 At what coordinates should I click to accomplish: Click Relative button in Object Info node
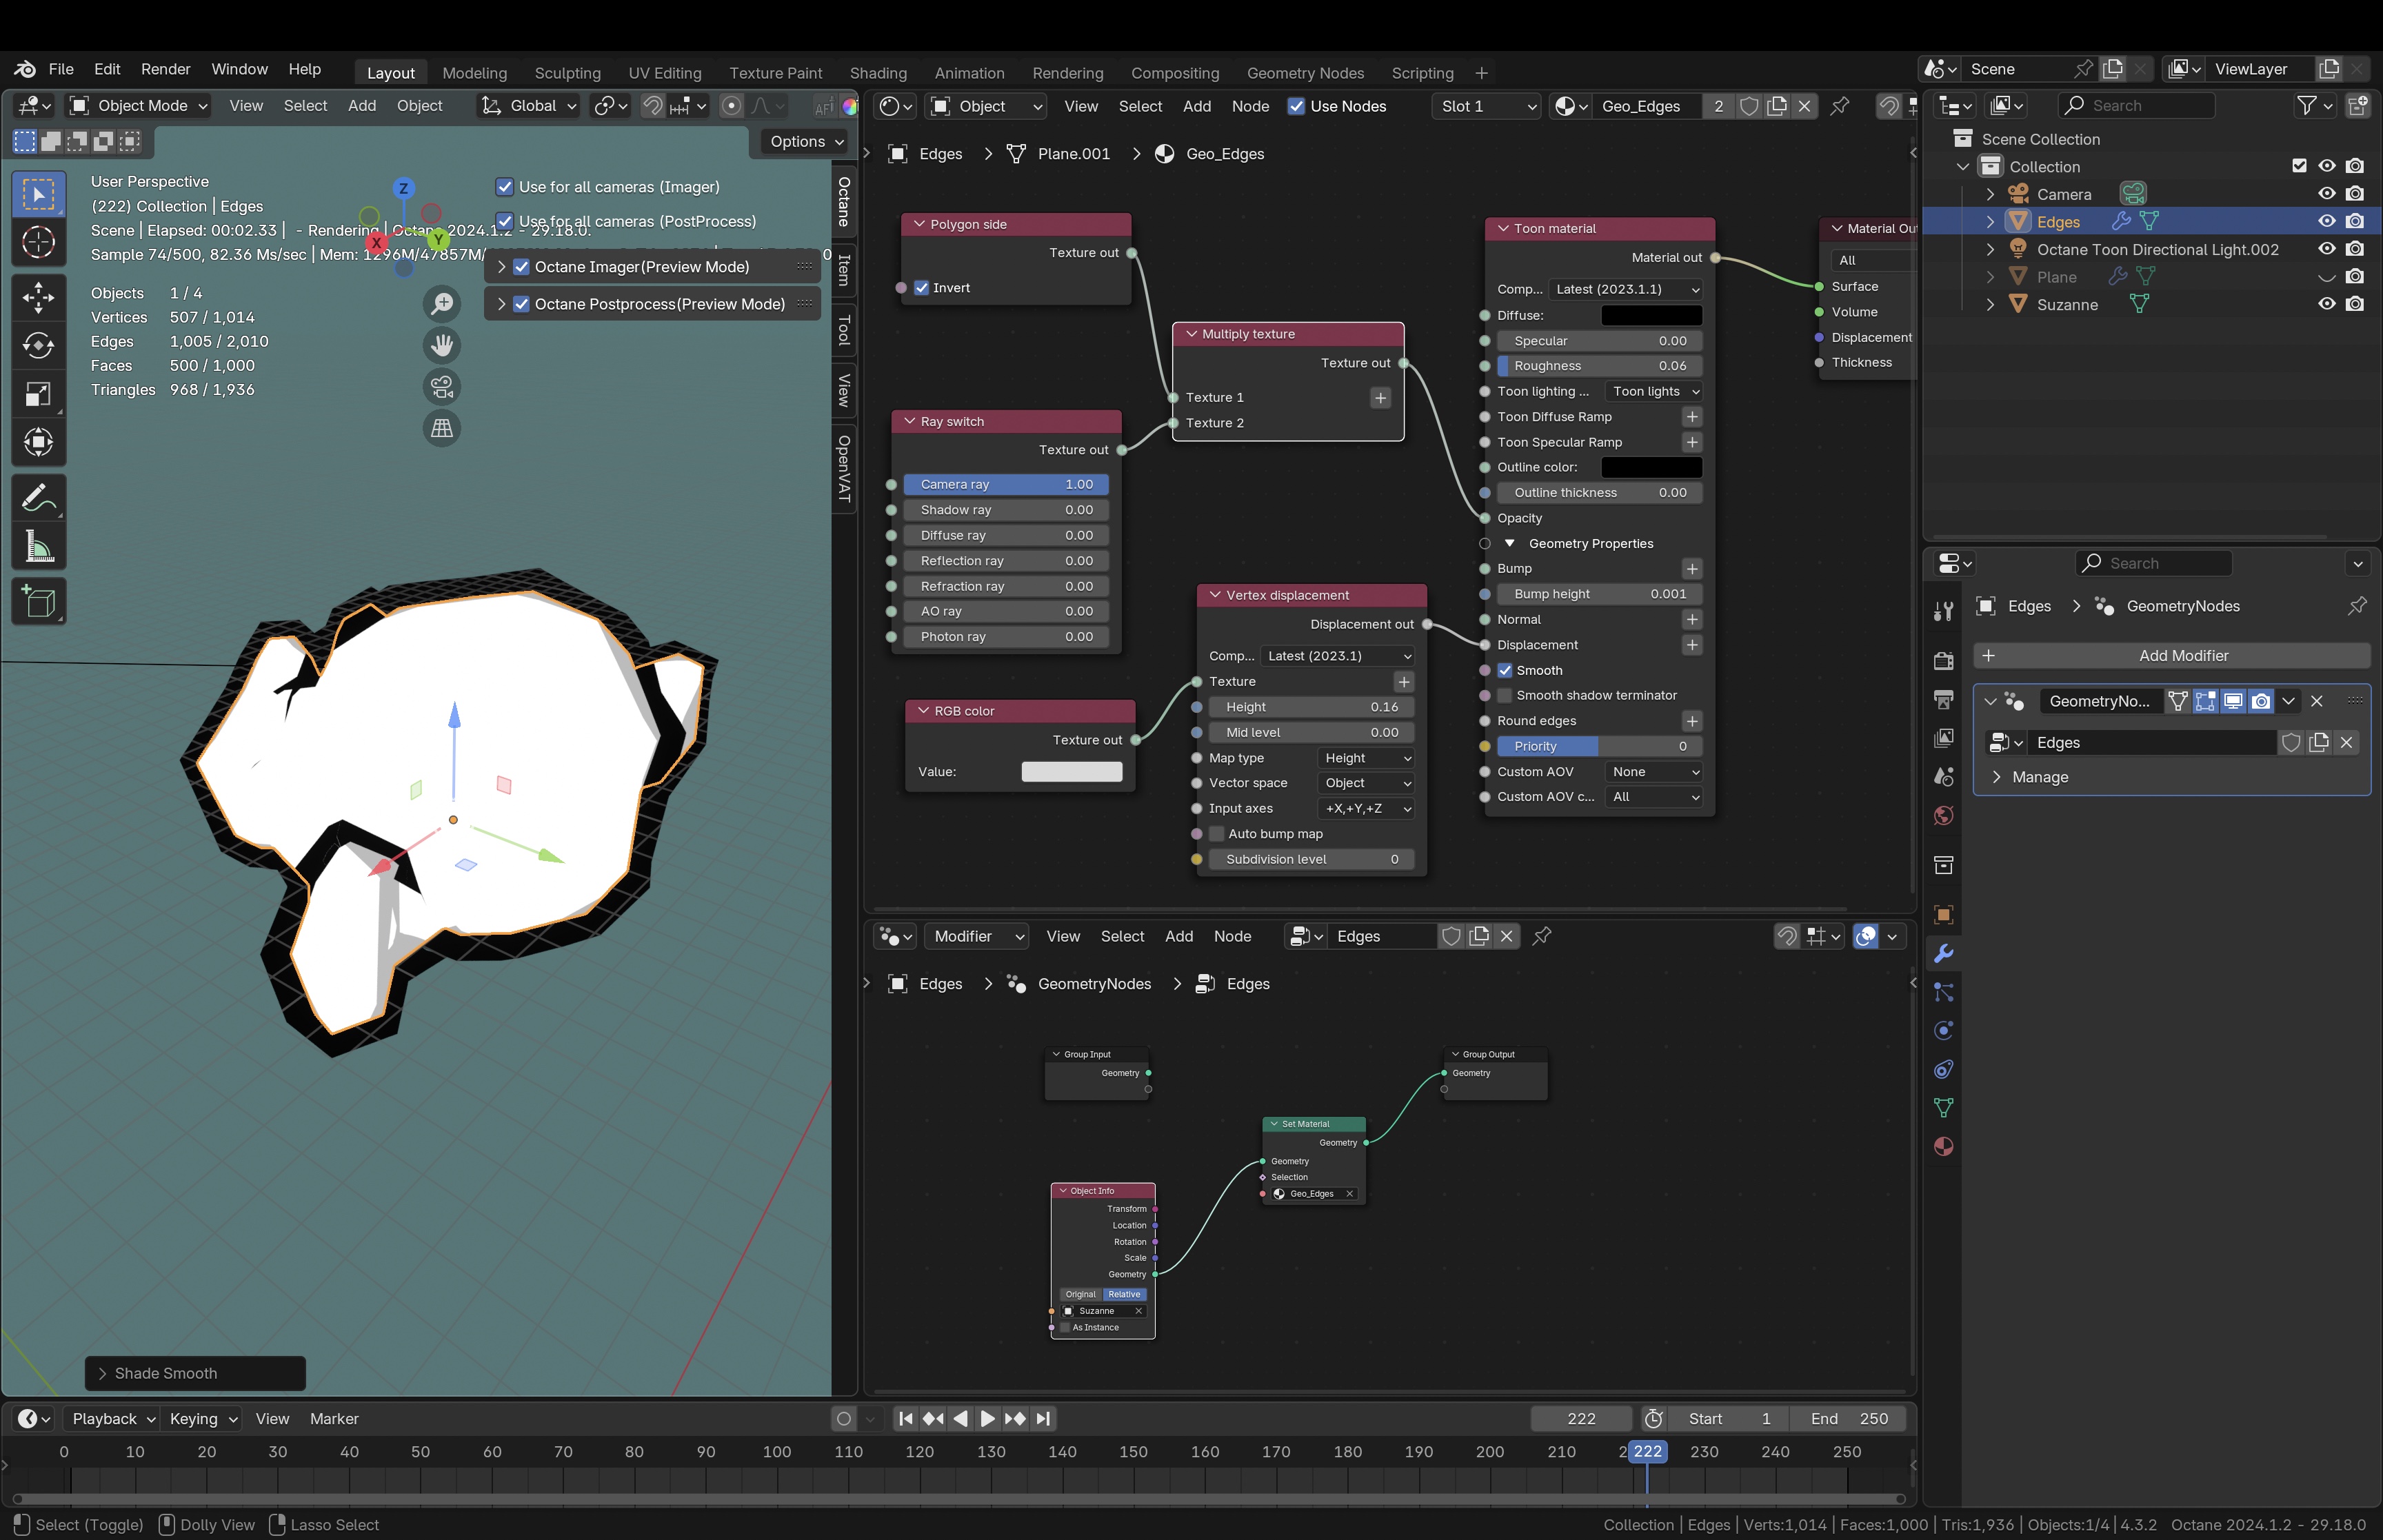(x=1124, y=1294)
